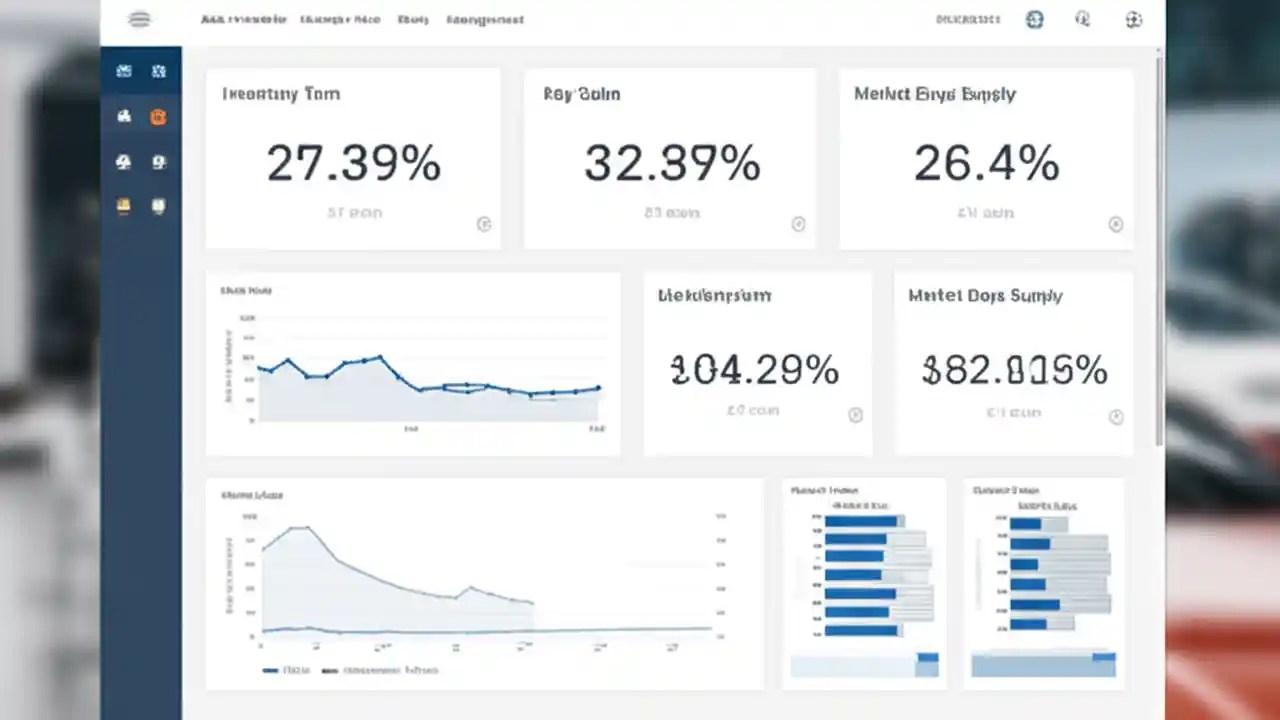Click the top-left sidebar dashboard icon

tap(123, 70)
